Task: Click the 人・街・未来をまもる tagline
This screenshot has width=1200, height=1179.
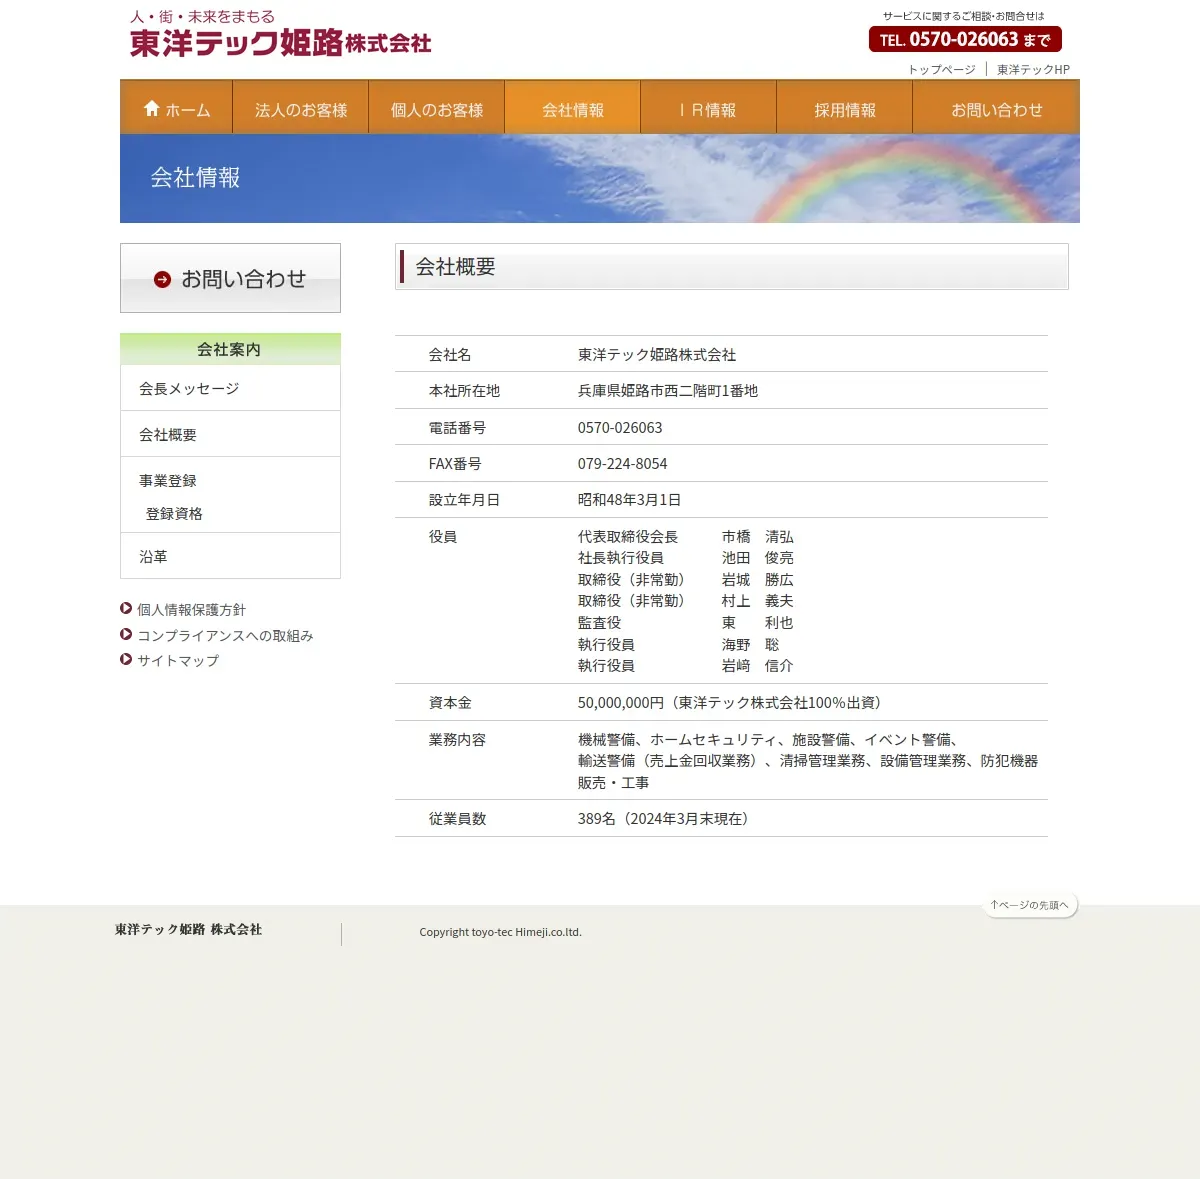Action: point(202,16)
